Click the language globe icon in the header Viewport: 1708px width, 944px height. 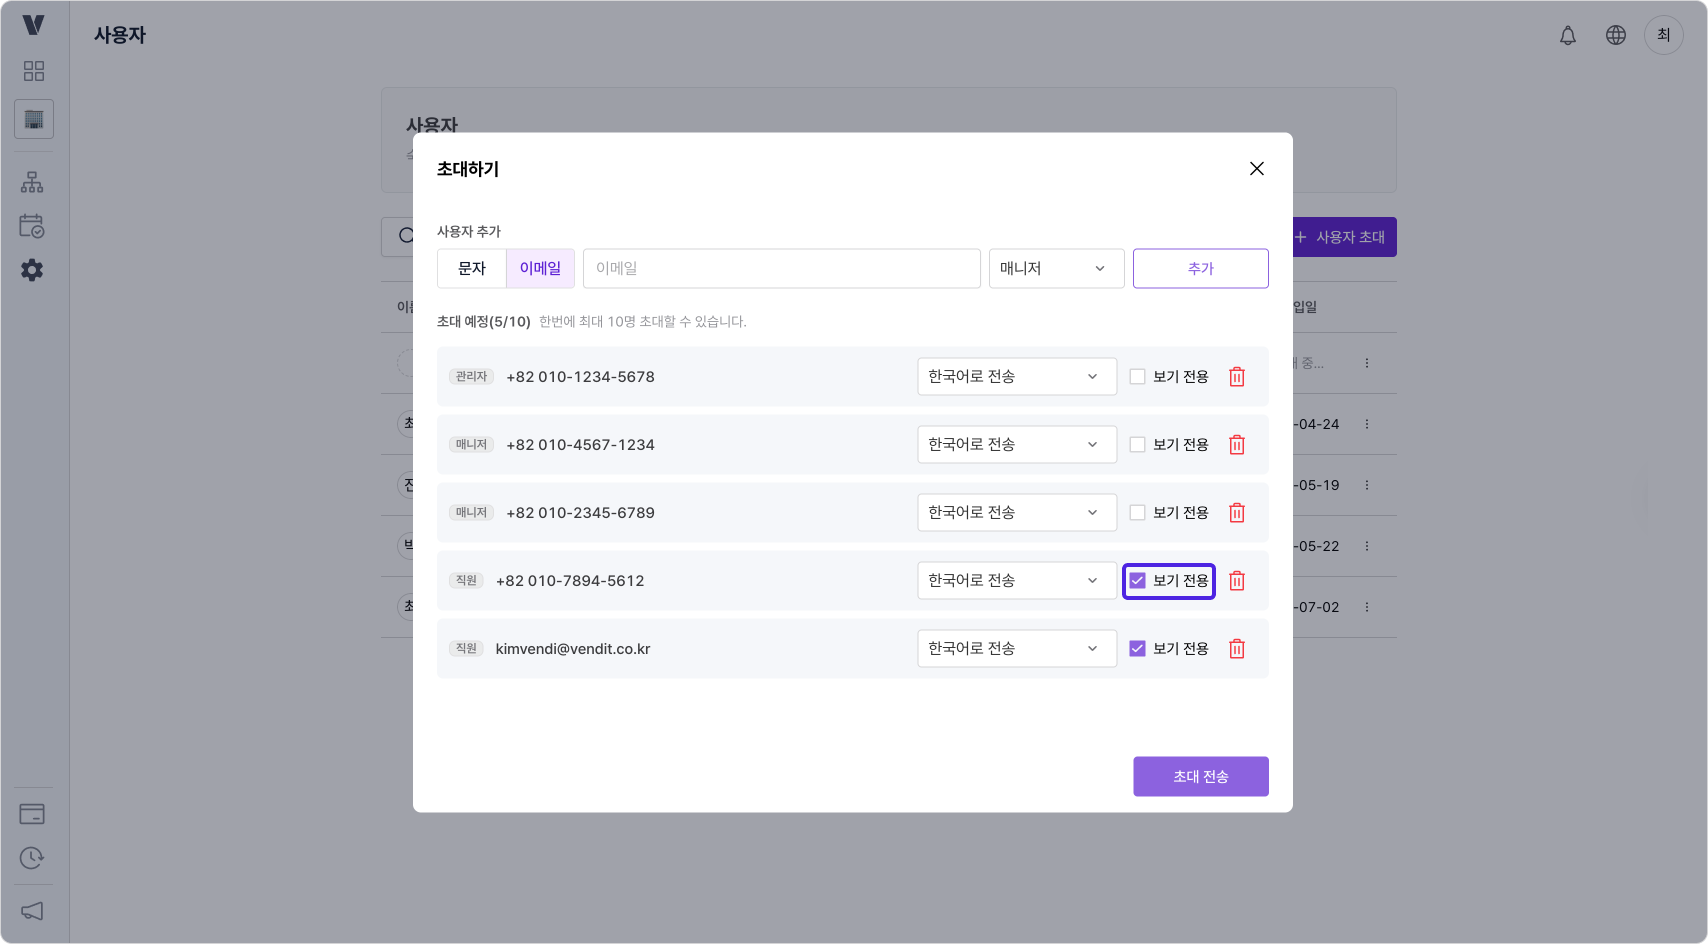1615,35
